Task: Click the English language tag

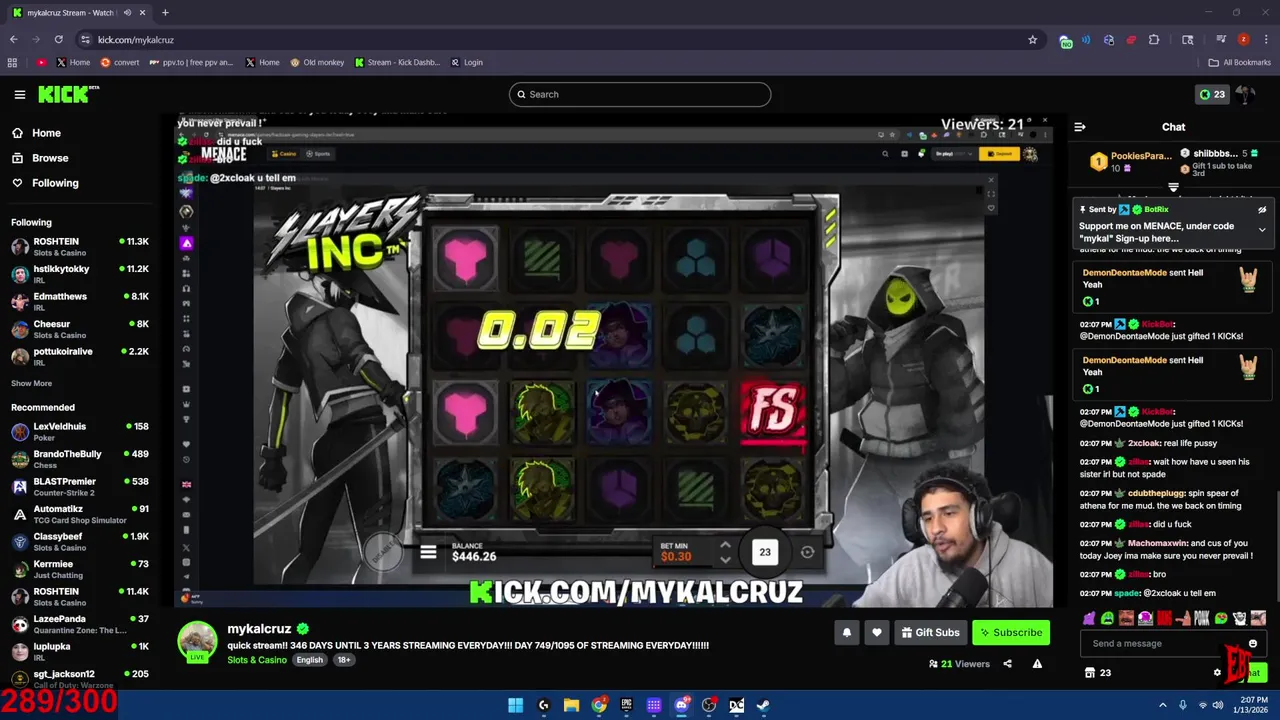Action: point(309,660)
